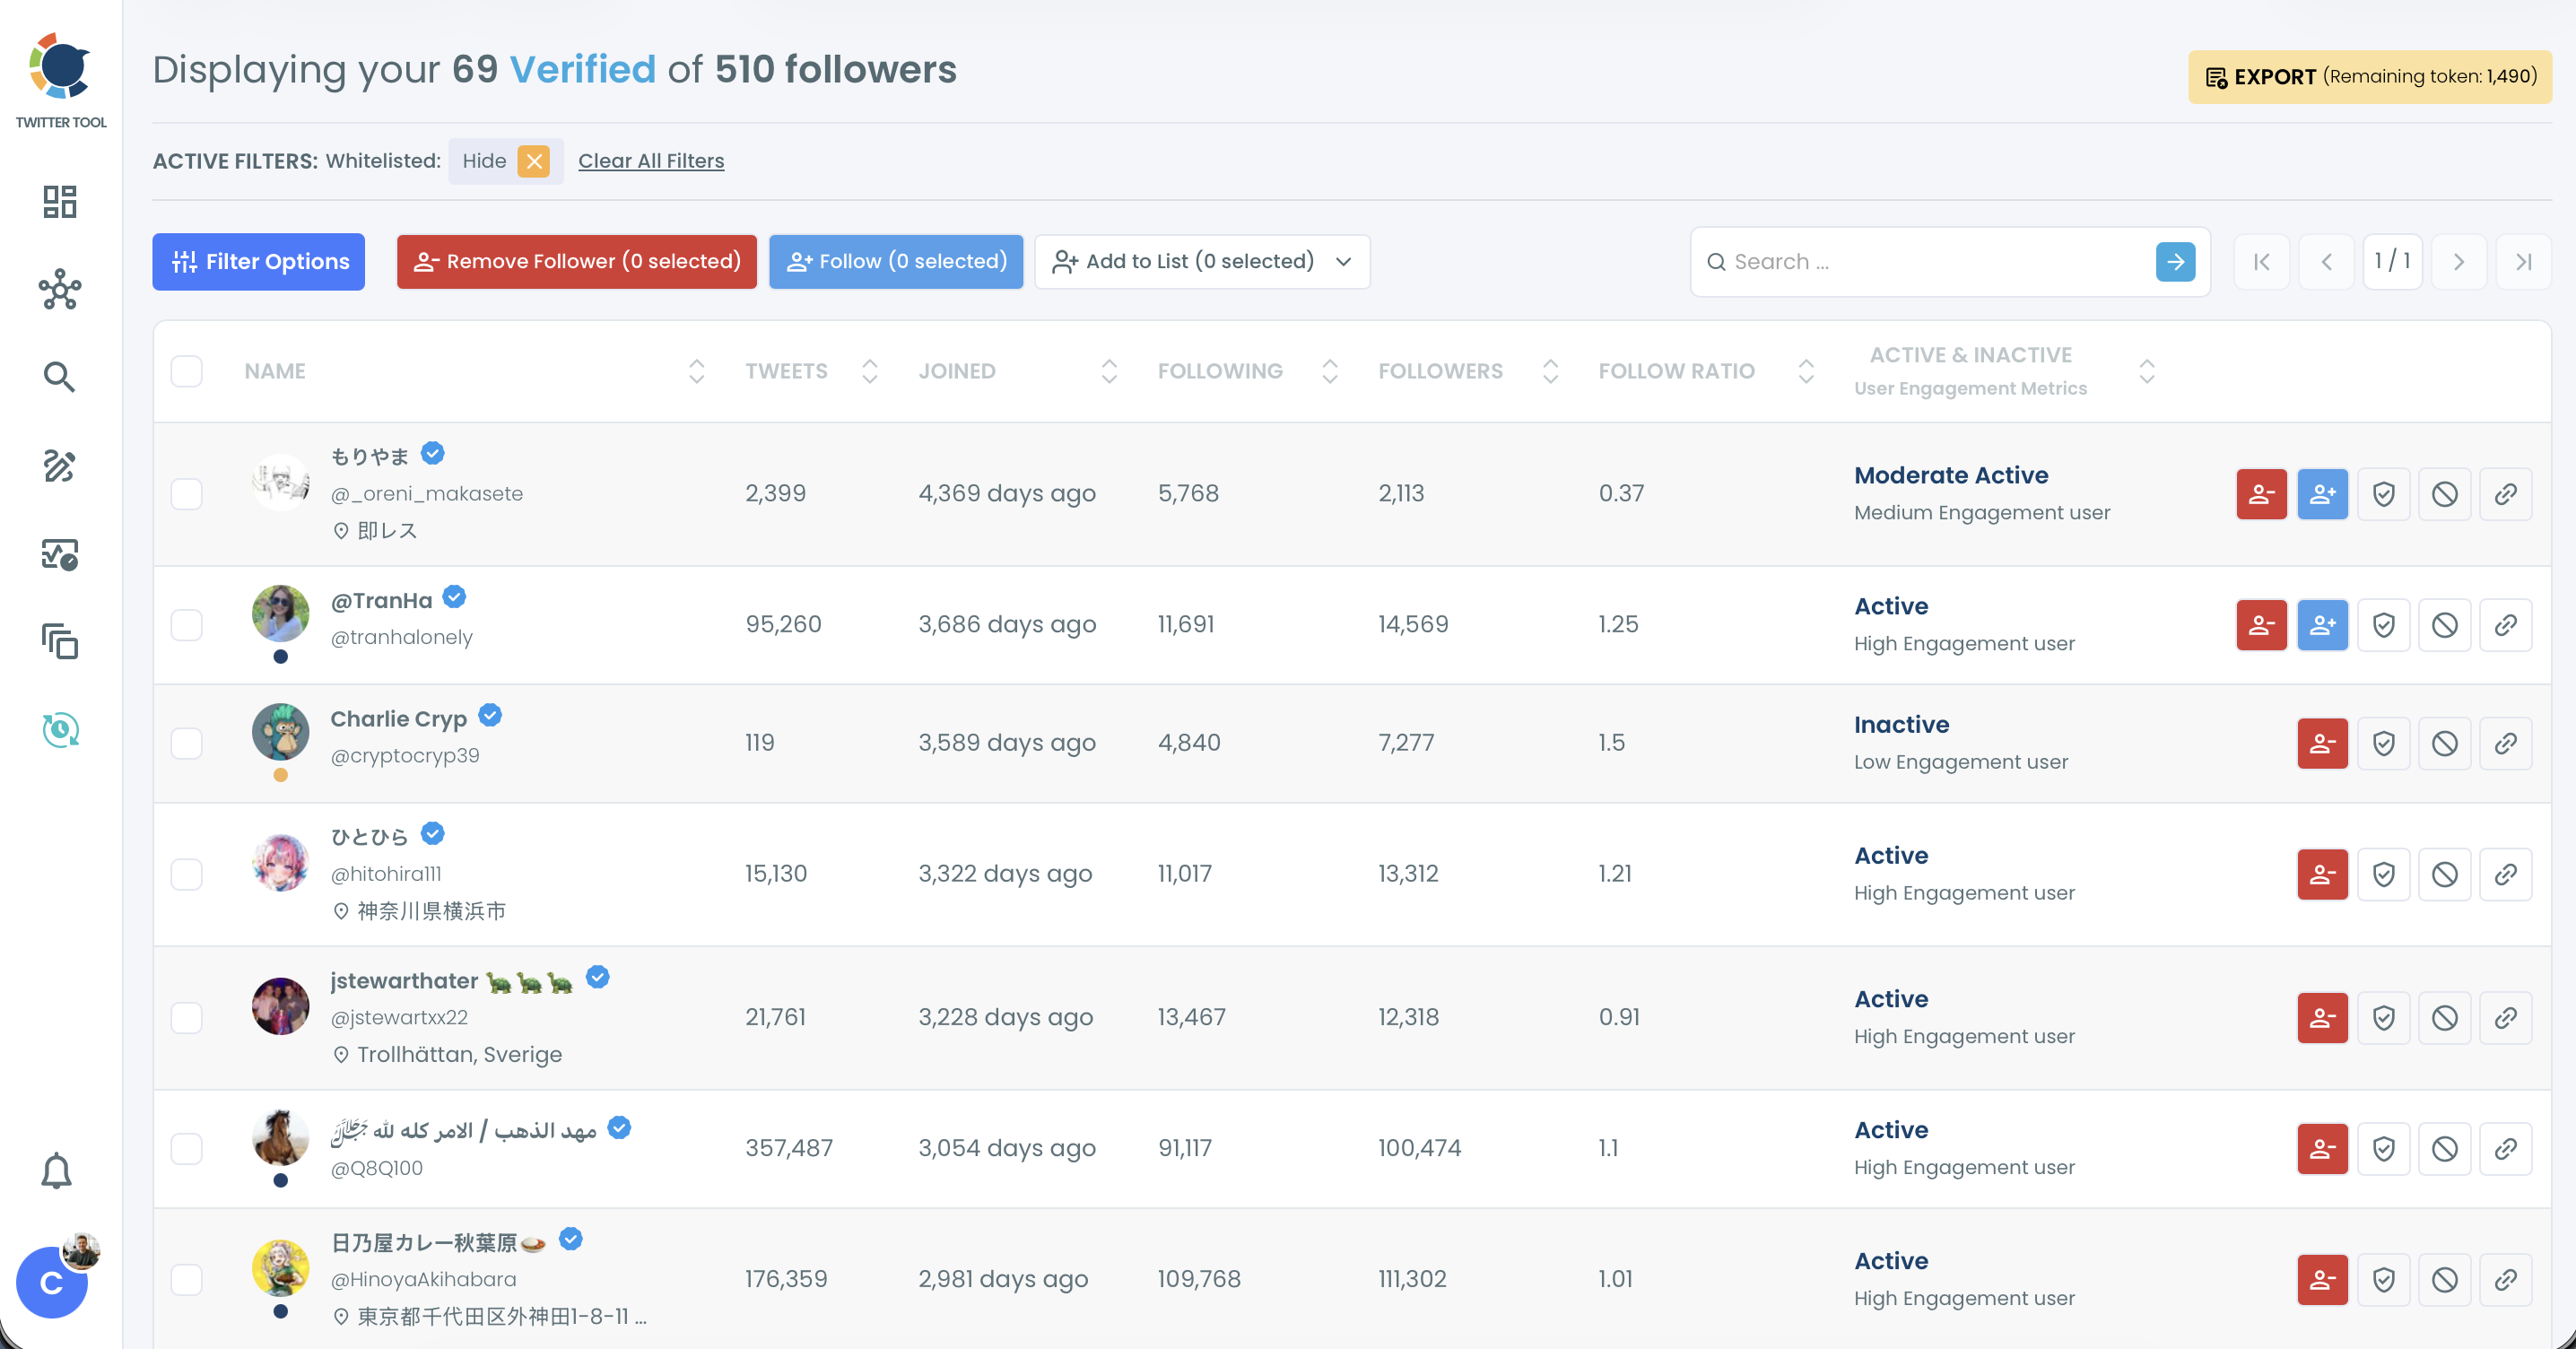Open the notifications bell icon

click(56, 1170)
